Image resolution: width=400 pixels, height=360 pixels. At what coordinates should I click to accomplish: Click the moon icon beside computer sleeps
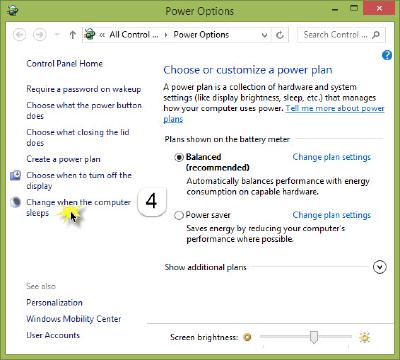tap(15, 202)
